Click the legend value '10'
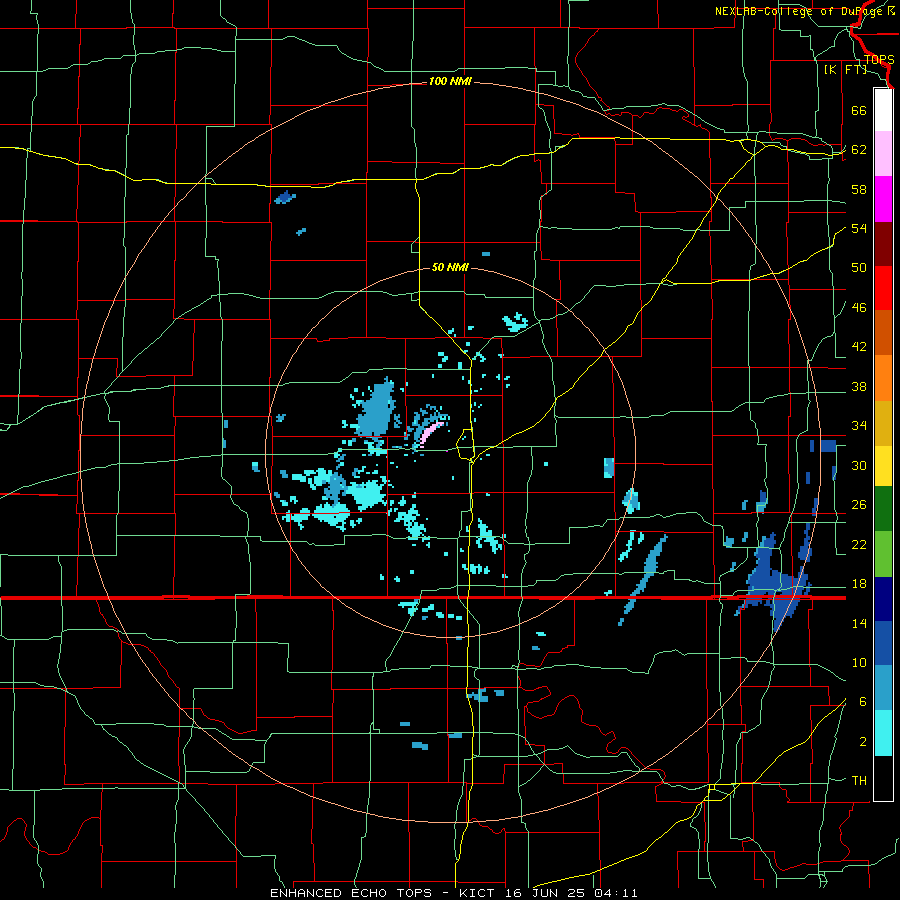Screen dimensions: 900x900 pos(859,663)
